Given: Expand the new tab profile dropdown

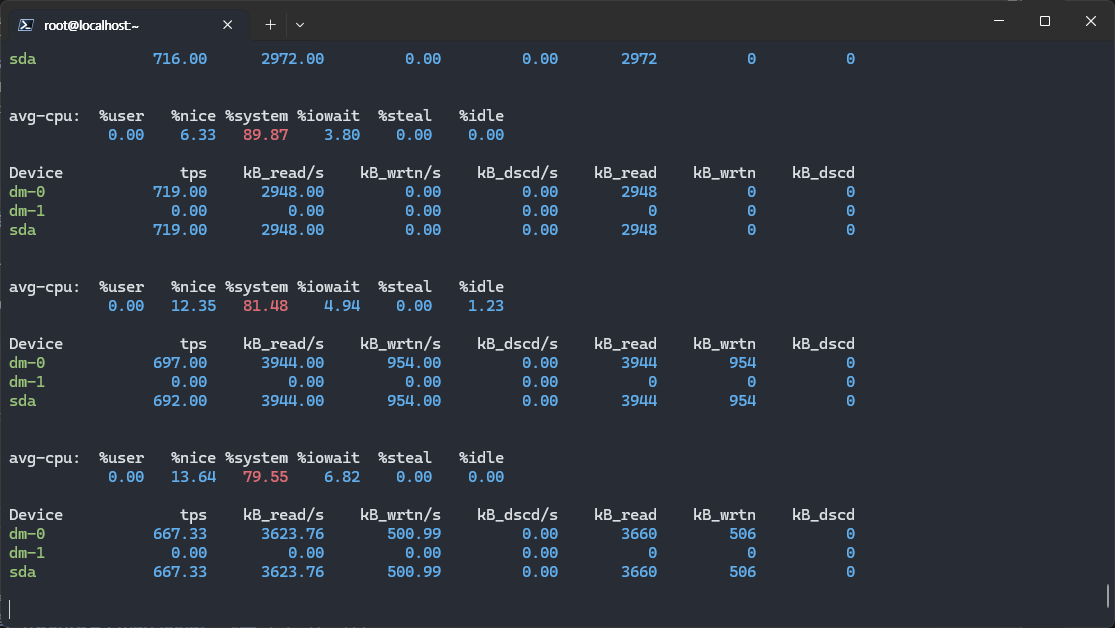Looking at the screenshot, I should (x=300, y=24).
